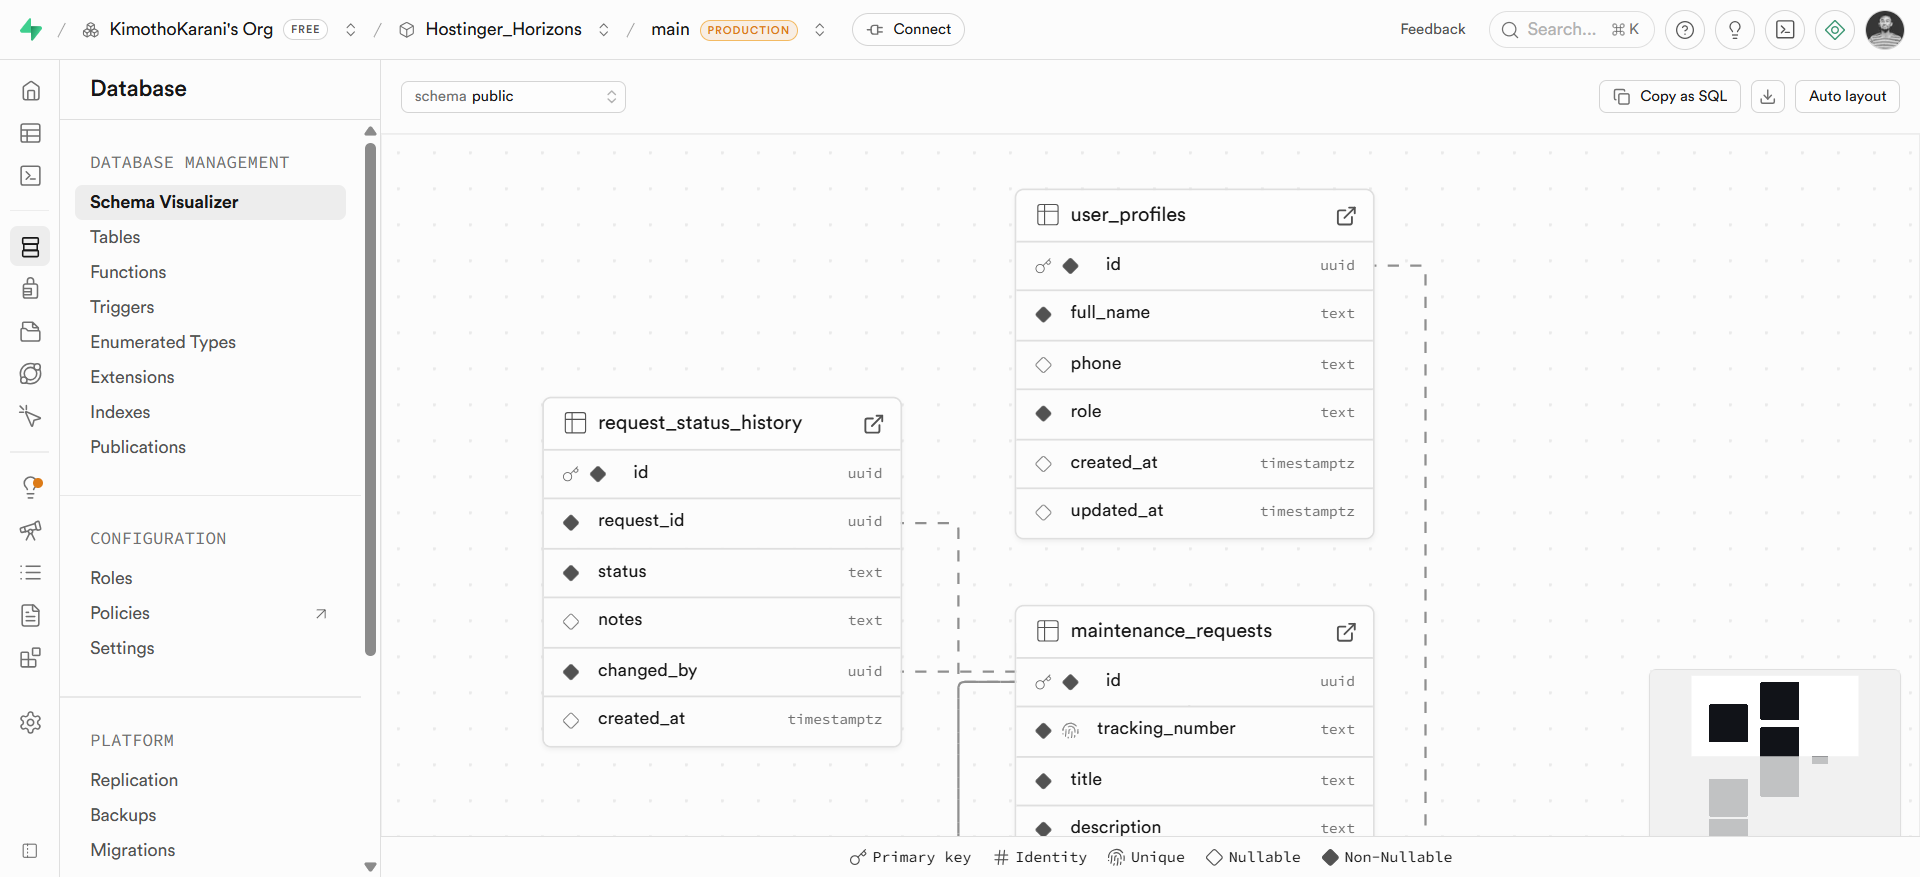Open Roles under Configuration
1920x877 pixels.
click(x=111, y=578)
